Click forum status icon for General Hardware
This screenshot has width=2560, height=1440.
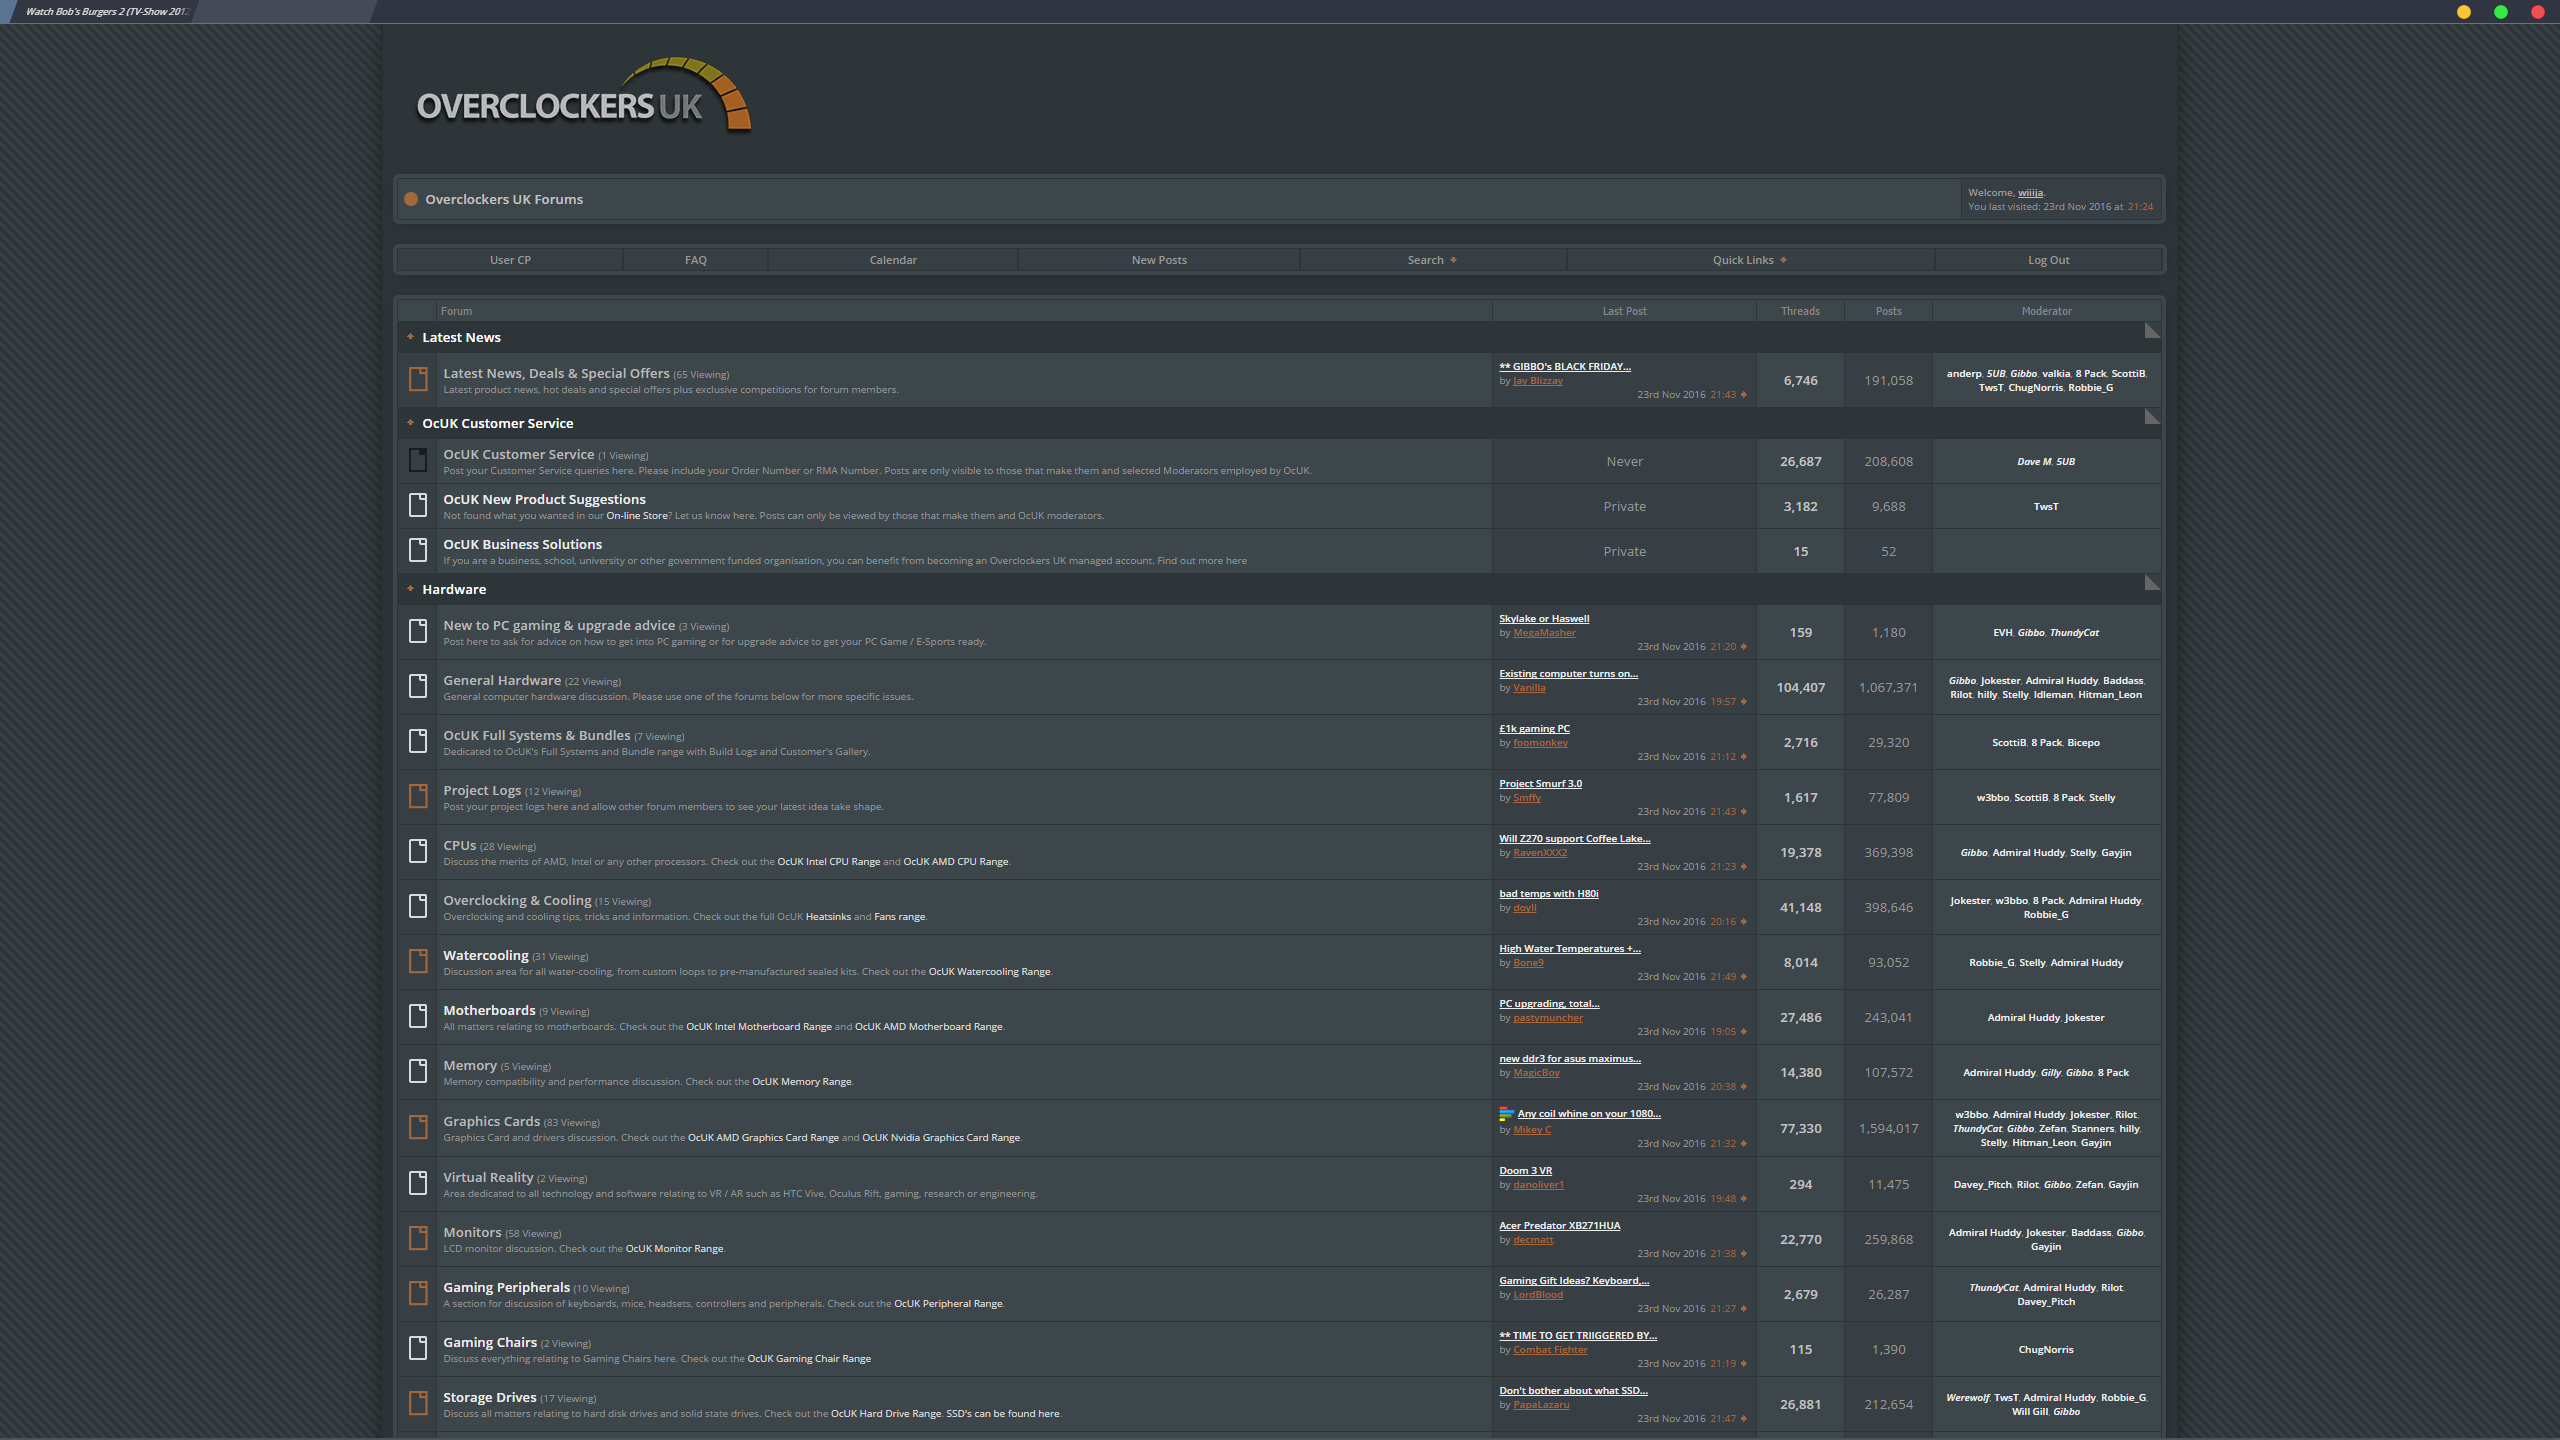tap(418, 686)
